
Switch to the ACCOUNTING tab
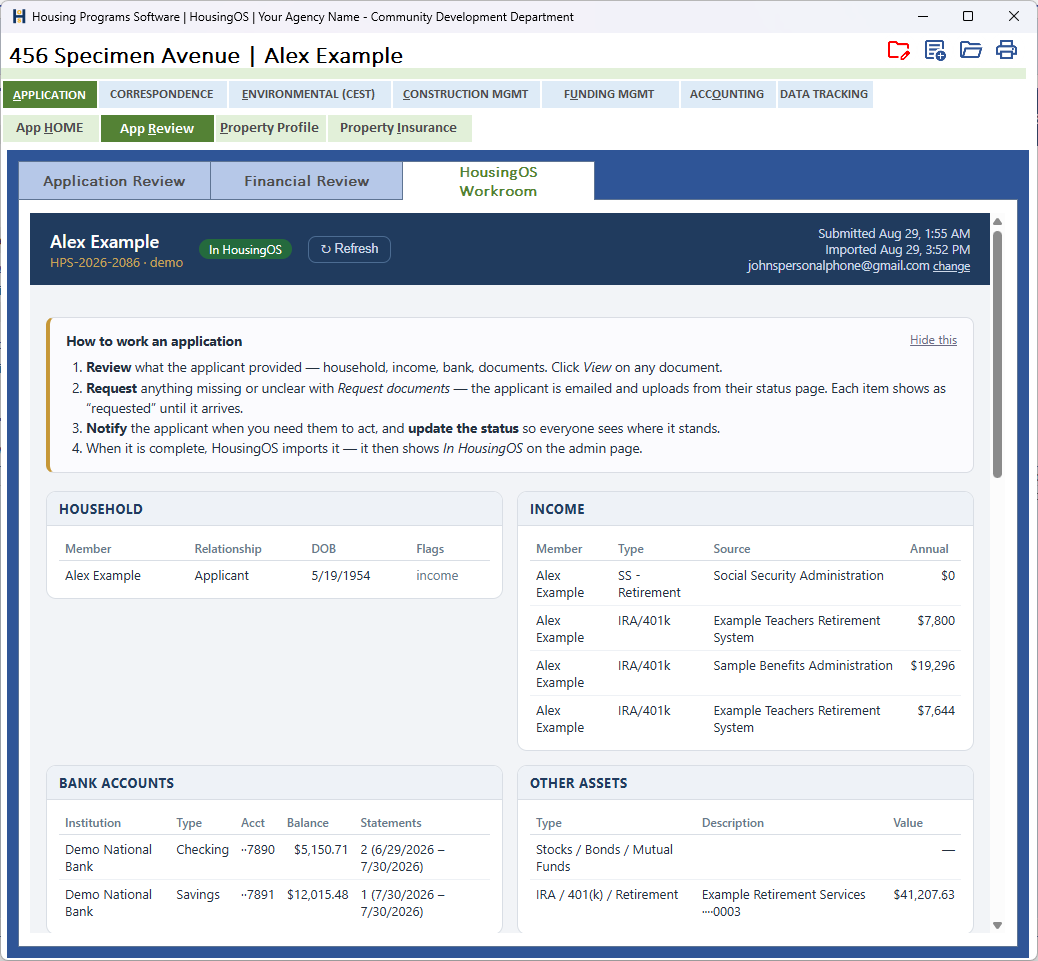point(727,95)
